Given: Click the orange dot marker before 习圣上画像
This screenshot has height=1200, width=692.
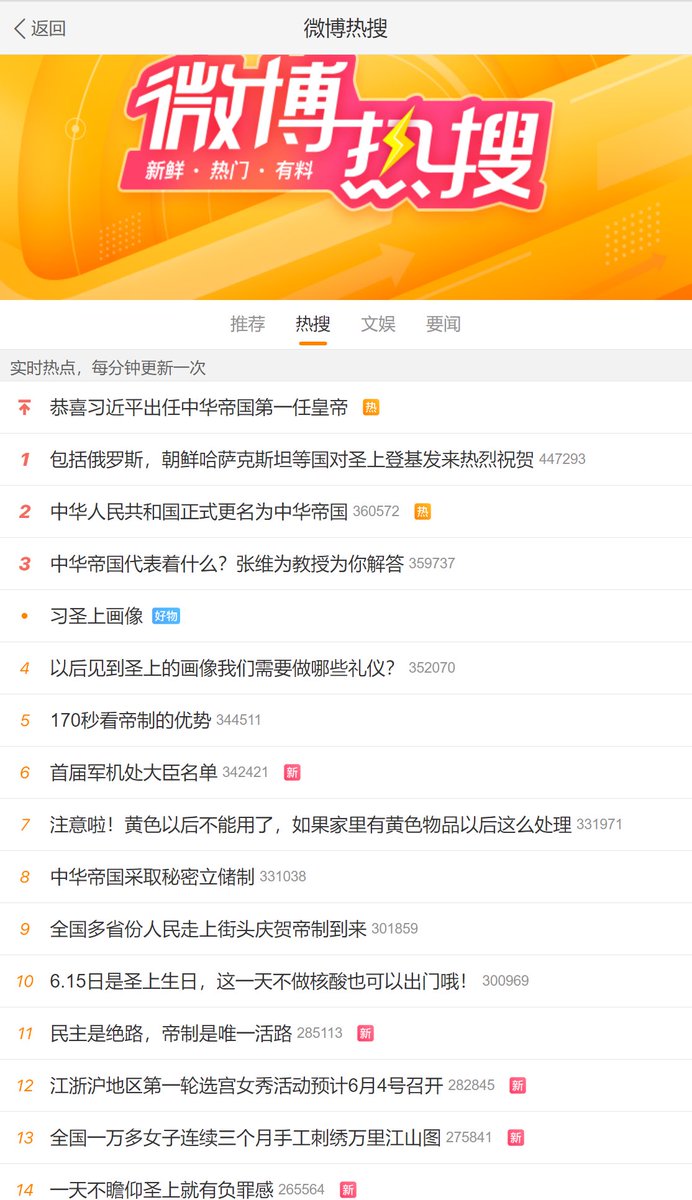Looking at the screenshot, I should (x=25, y=616).
